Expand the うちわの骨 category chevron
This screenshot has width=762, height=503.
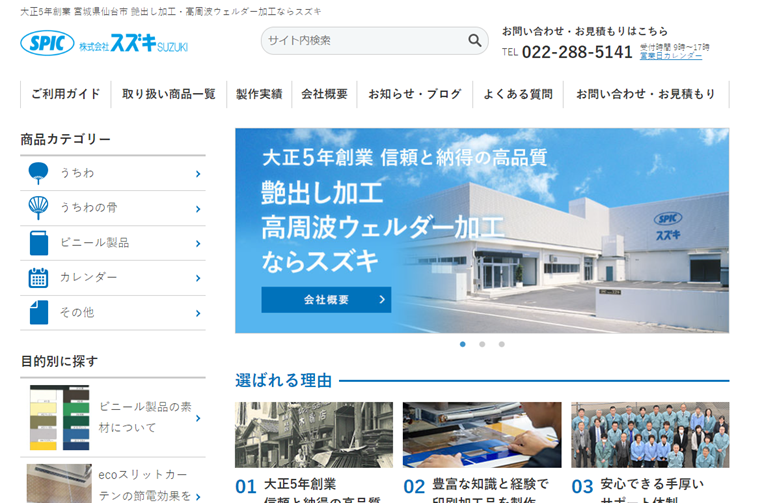tap(198, 209)
